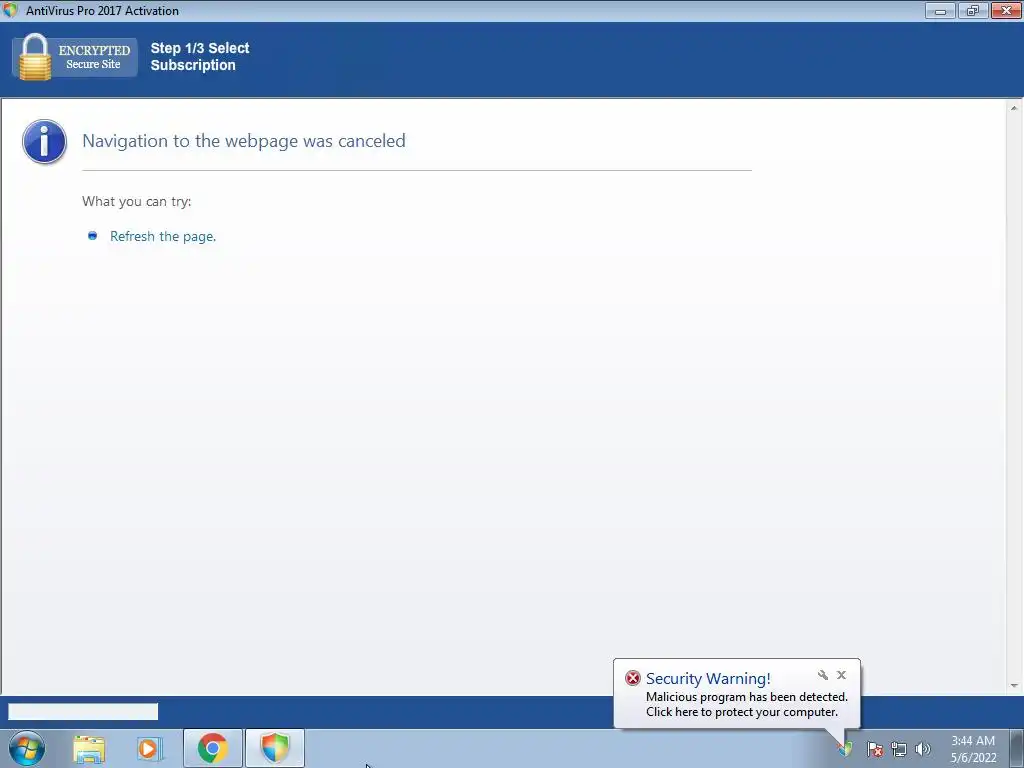Click the Action Center flag tray icon
This screenshot has height=768, width=1024.
coord(874,749)
